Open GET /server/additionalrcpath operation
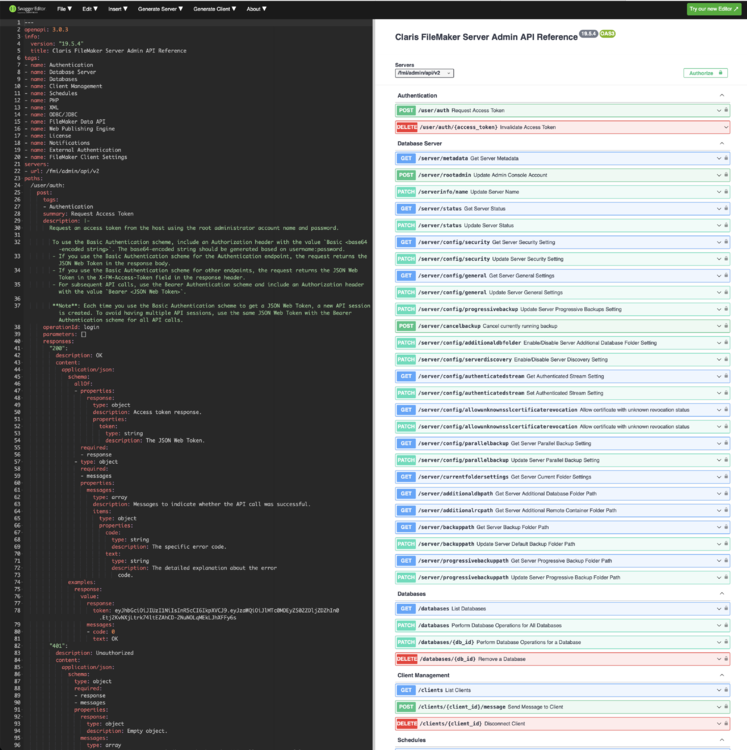Viewport: 747px width, 750px height. [x=562, y=510]
